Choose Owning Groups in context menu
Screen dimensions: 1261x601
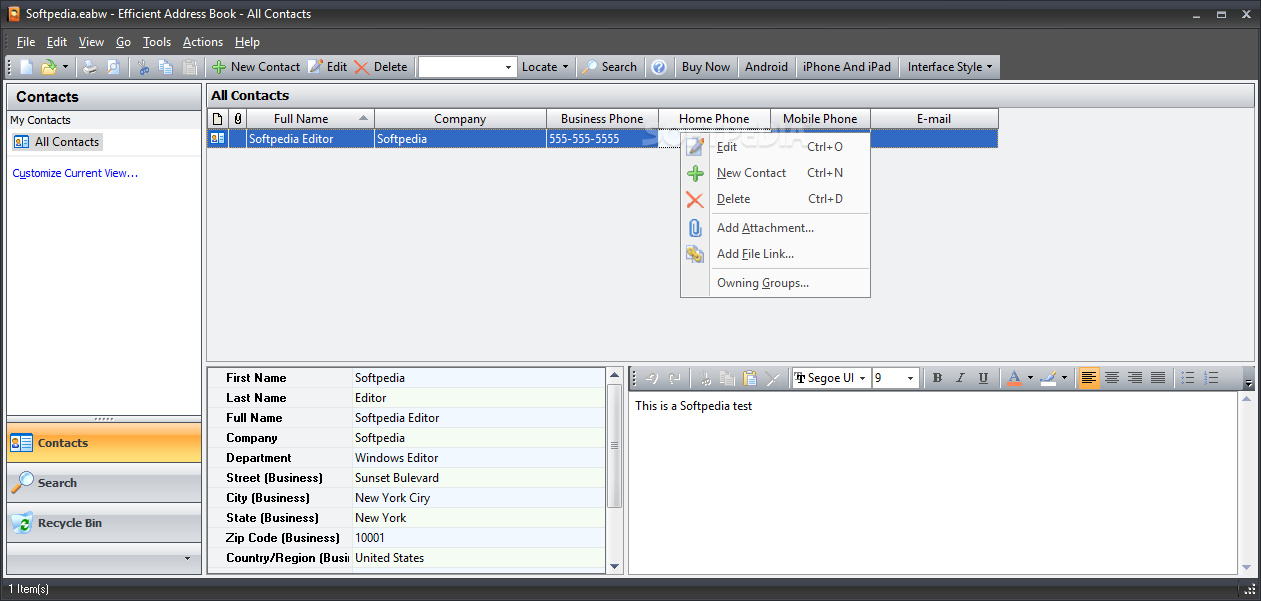[x=775, y=283]
